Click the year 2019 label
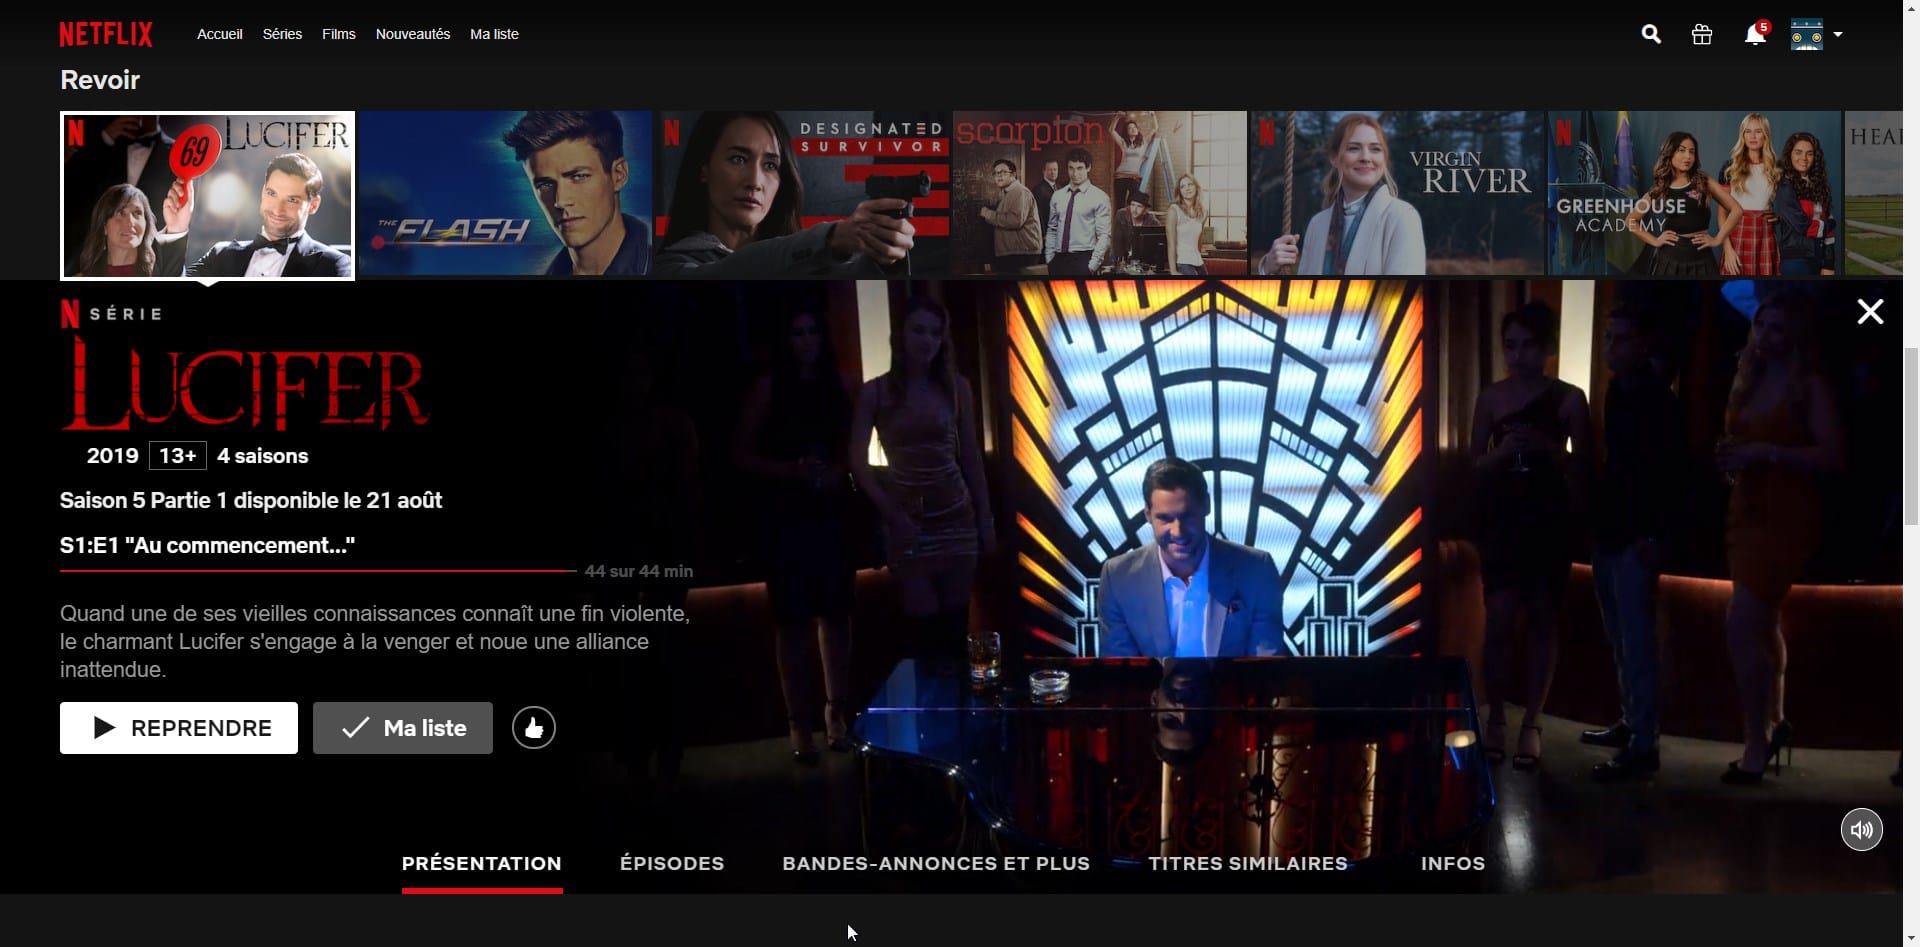Screen dimensions: 1920x947 coord(112,456)
